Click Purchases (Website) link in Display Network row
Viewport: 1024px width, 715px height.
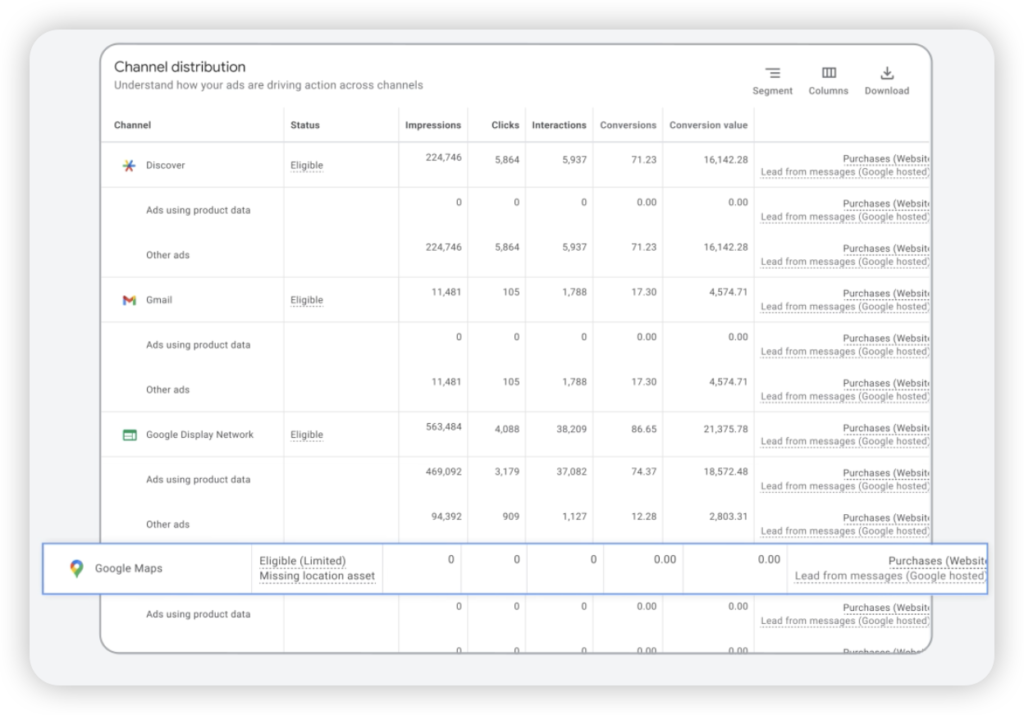(x=886, y=428)
